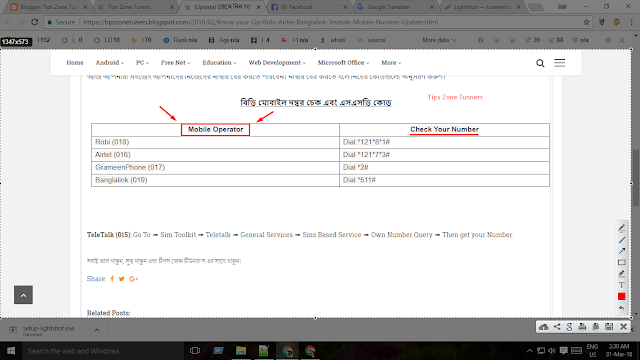Expand the Education menu
The height and width of the screenshot is (360, 640).
[219, 62]
